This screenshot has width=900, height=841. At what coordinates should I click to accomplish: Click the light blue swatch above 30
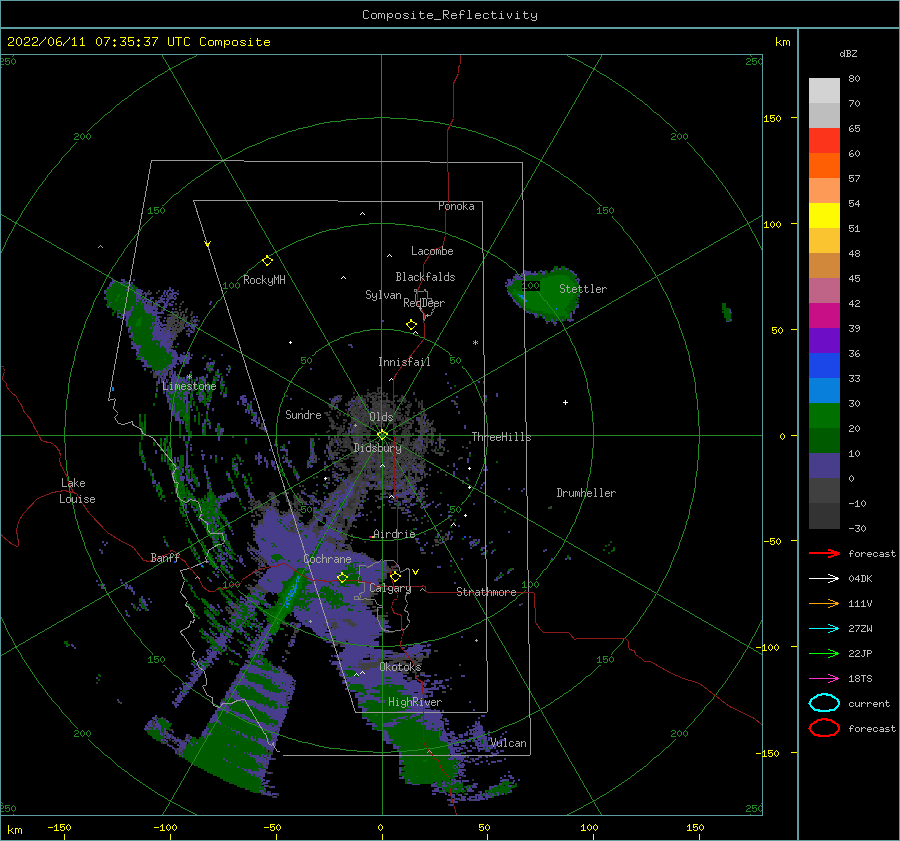pos(824,390)
